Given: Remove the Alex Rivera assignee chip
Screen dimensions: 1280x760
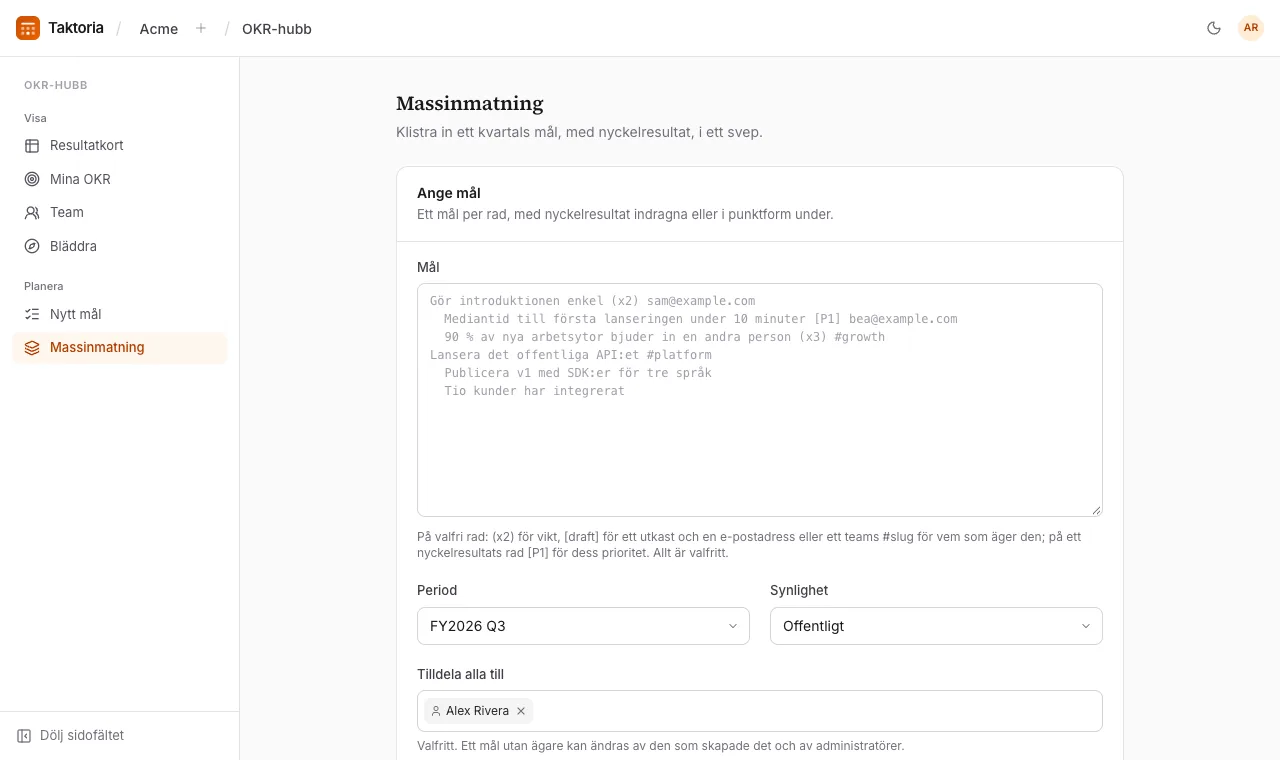Looking at the screenshot, I should point(521,711).
